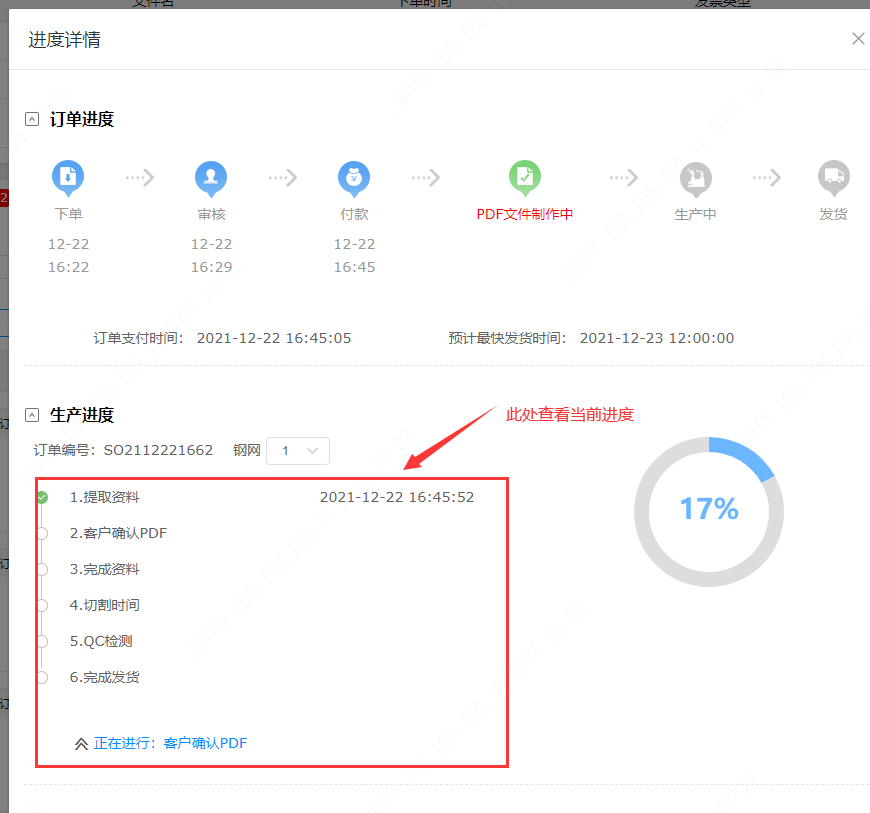Click the 6.完成发货 step label
The width and height of the screenshot is (870, 813).
(x=105, y=677)
